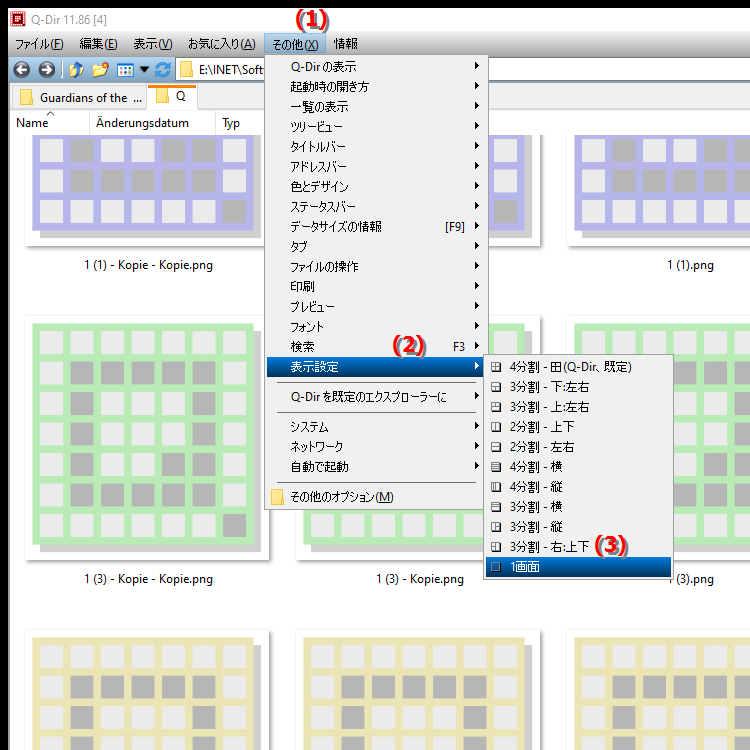
Task: Open the ファイルの操作 submenu
Action: 376,266
